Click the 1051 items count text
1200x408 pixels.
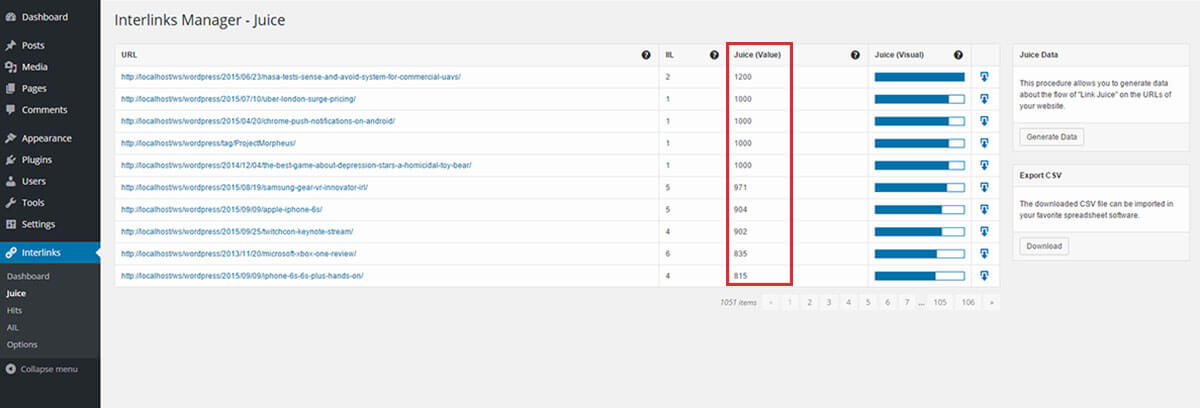tap(738, 301)
